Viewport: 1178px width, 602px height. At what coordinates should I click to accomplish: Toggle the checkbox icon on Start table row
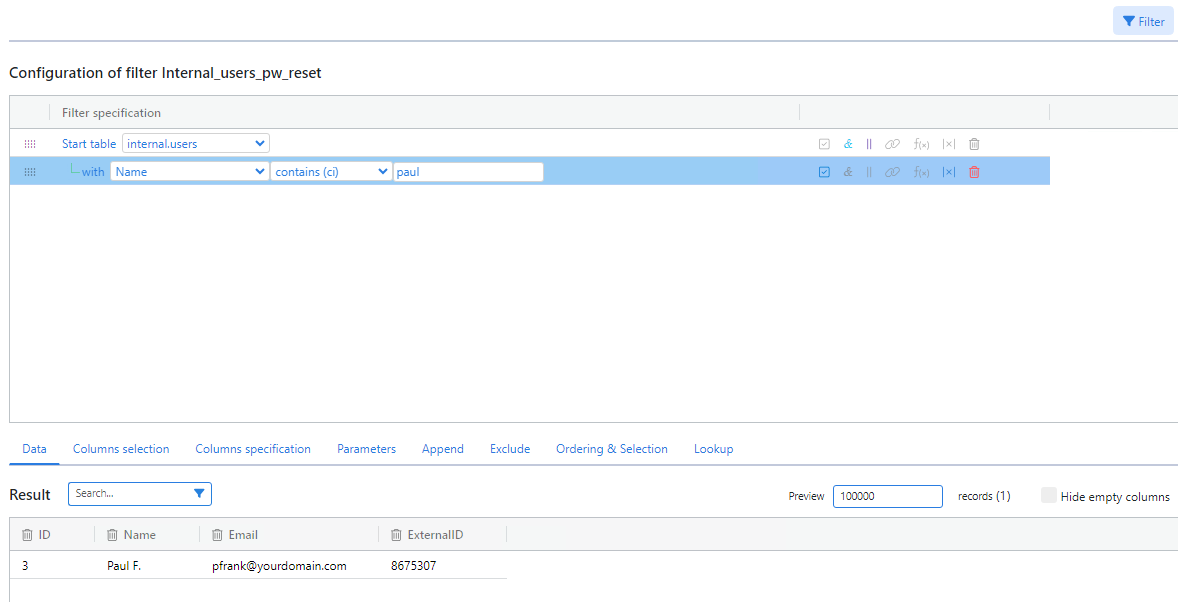click(x=824, y=144)
